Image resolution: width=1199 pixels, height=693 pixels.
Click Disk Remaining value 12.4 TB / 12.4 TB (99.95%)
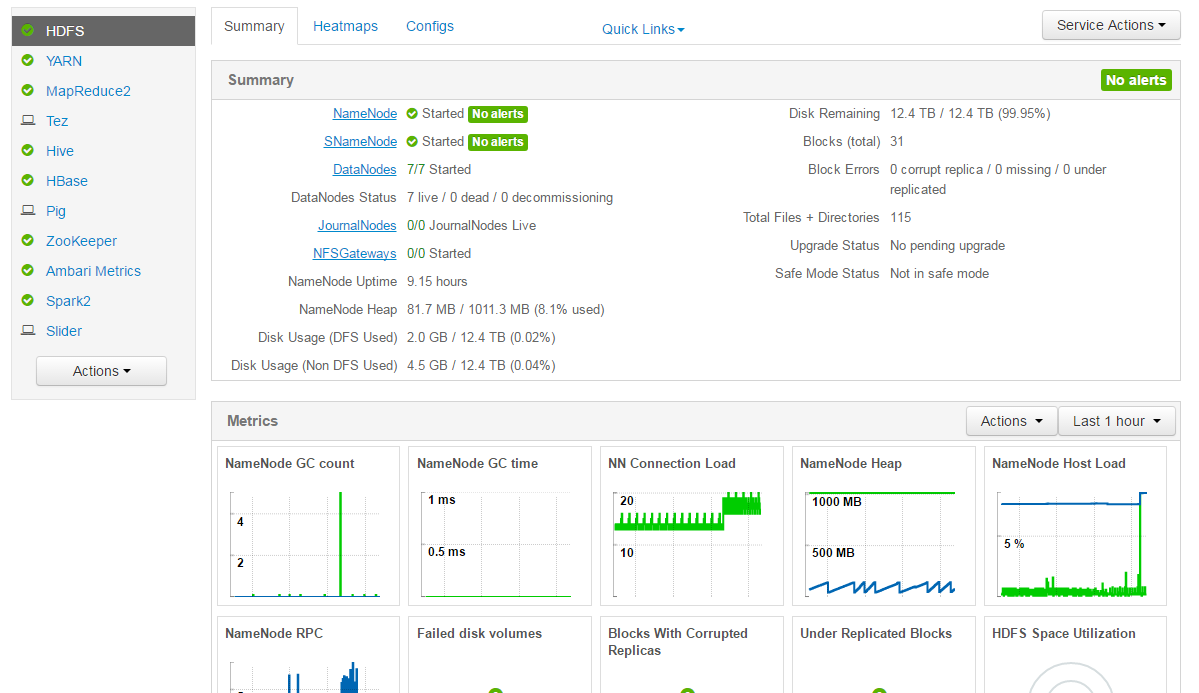pos(970,113)
